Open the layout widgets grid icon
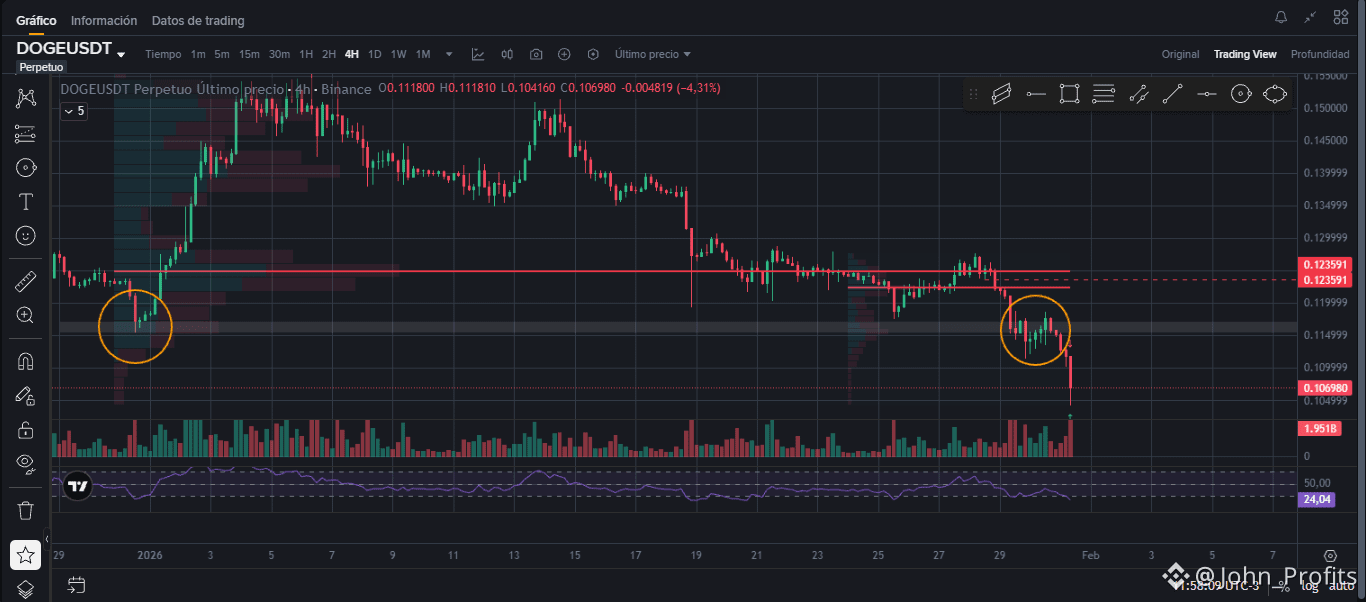The height and width of the screenshot is (602, 1366). (x=1341, y=17)
